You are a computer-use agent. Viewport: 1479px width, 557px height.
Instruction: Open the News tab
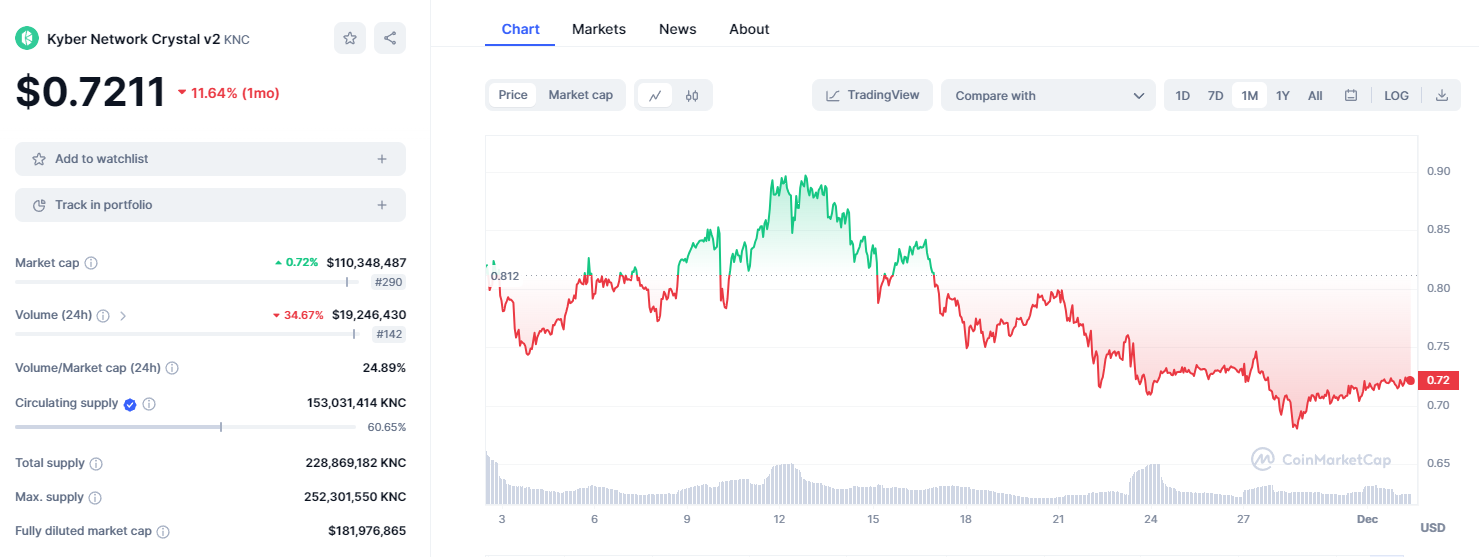point(677,29)
